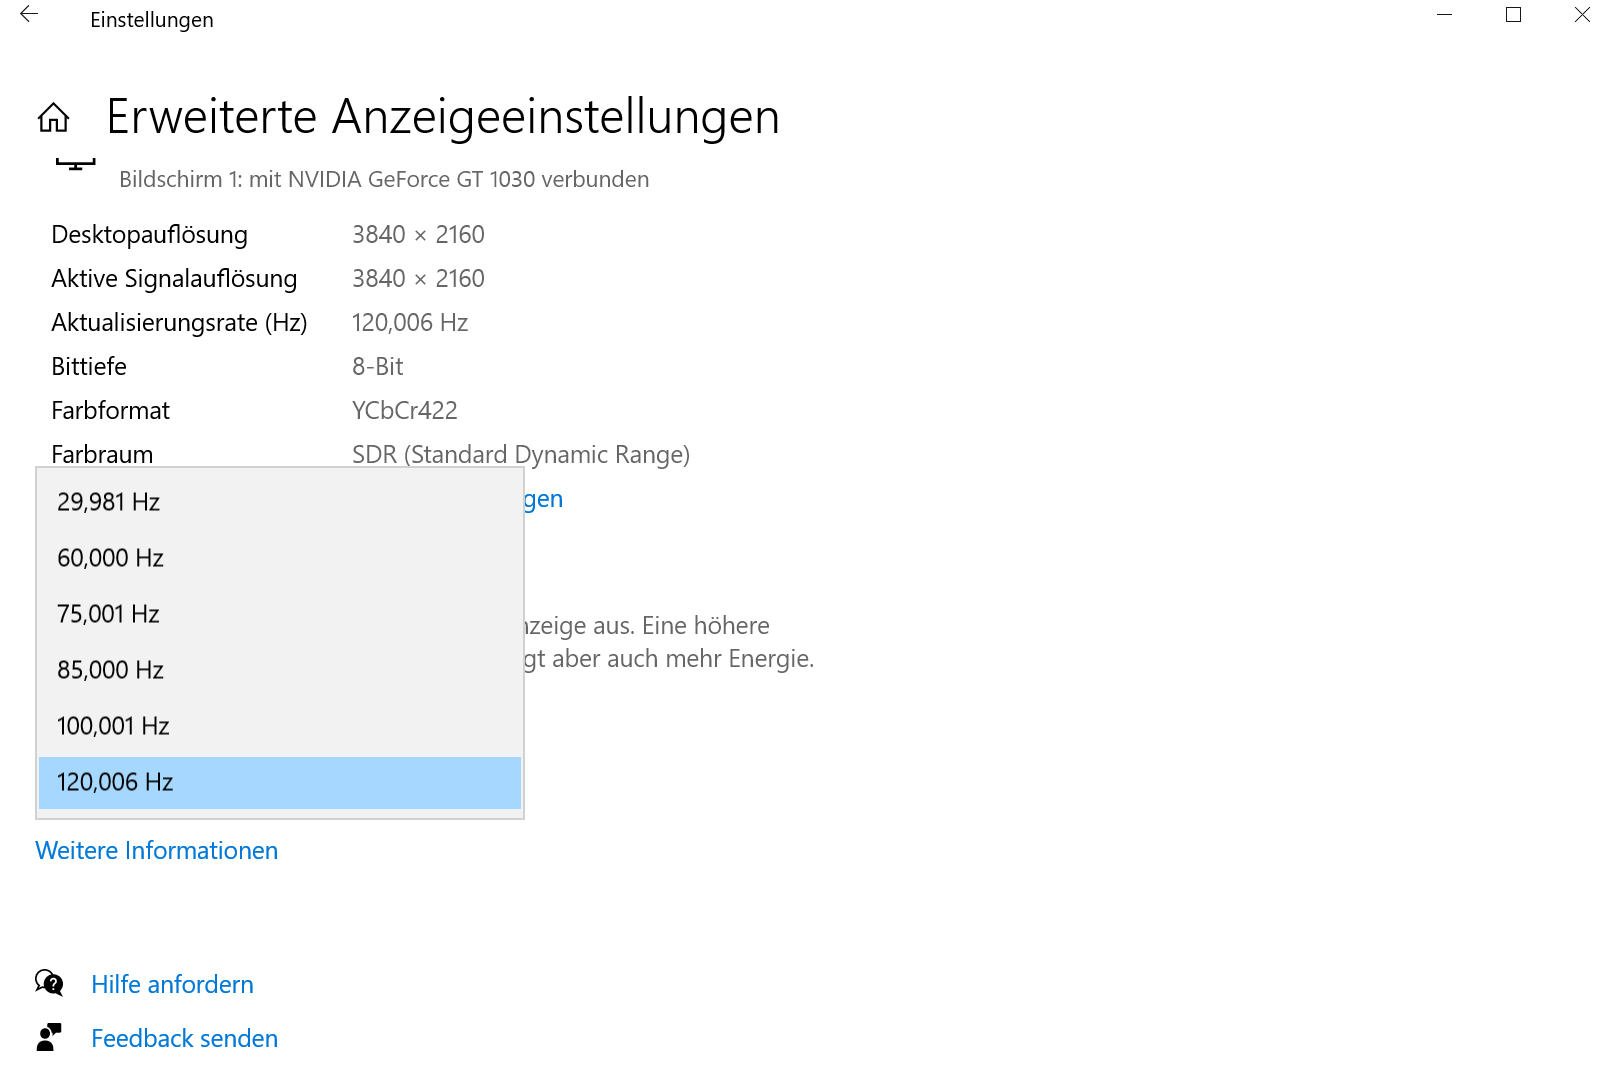
Task: Click the Aktualisierungsrate value 120,006 Hz
Action: pos(410,323)
